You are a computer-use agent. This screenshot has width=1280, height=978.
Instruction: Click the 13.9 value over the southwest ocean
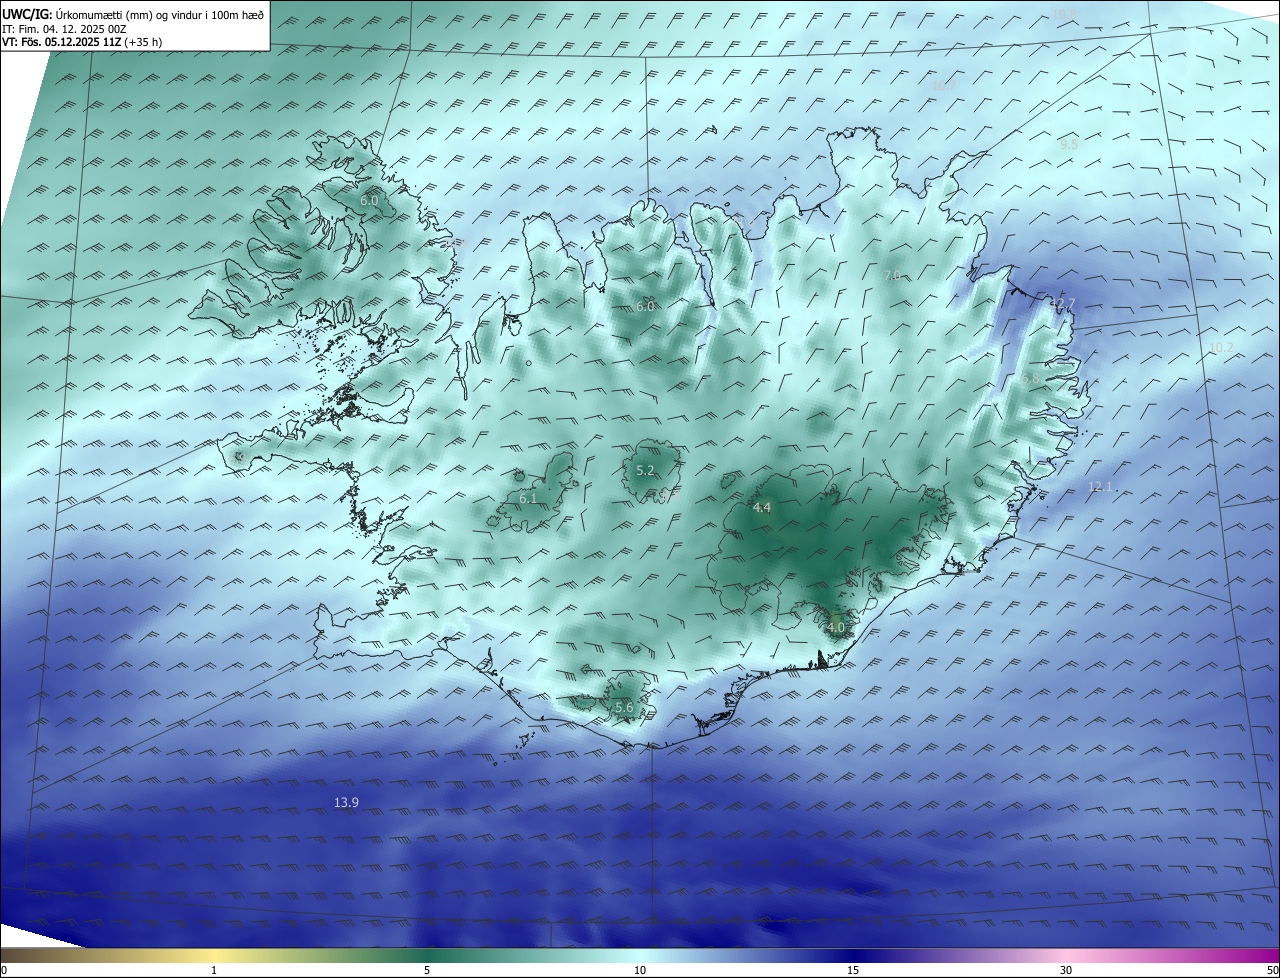click(346, 802)
